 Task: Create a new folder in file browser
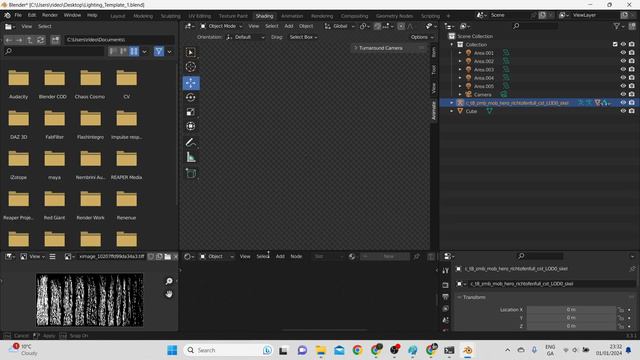55,40
